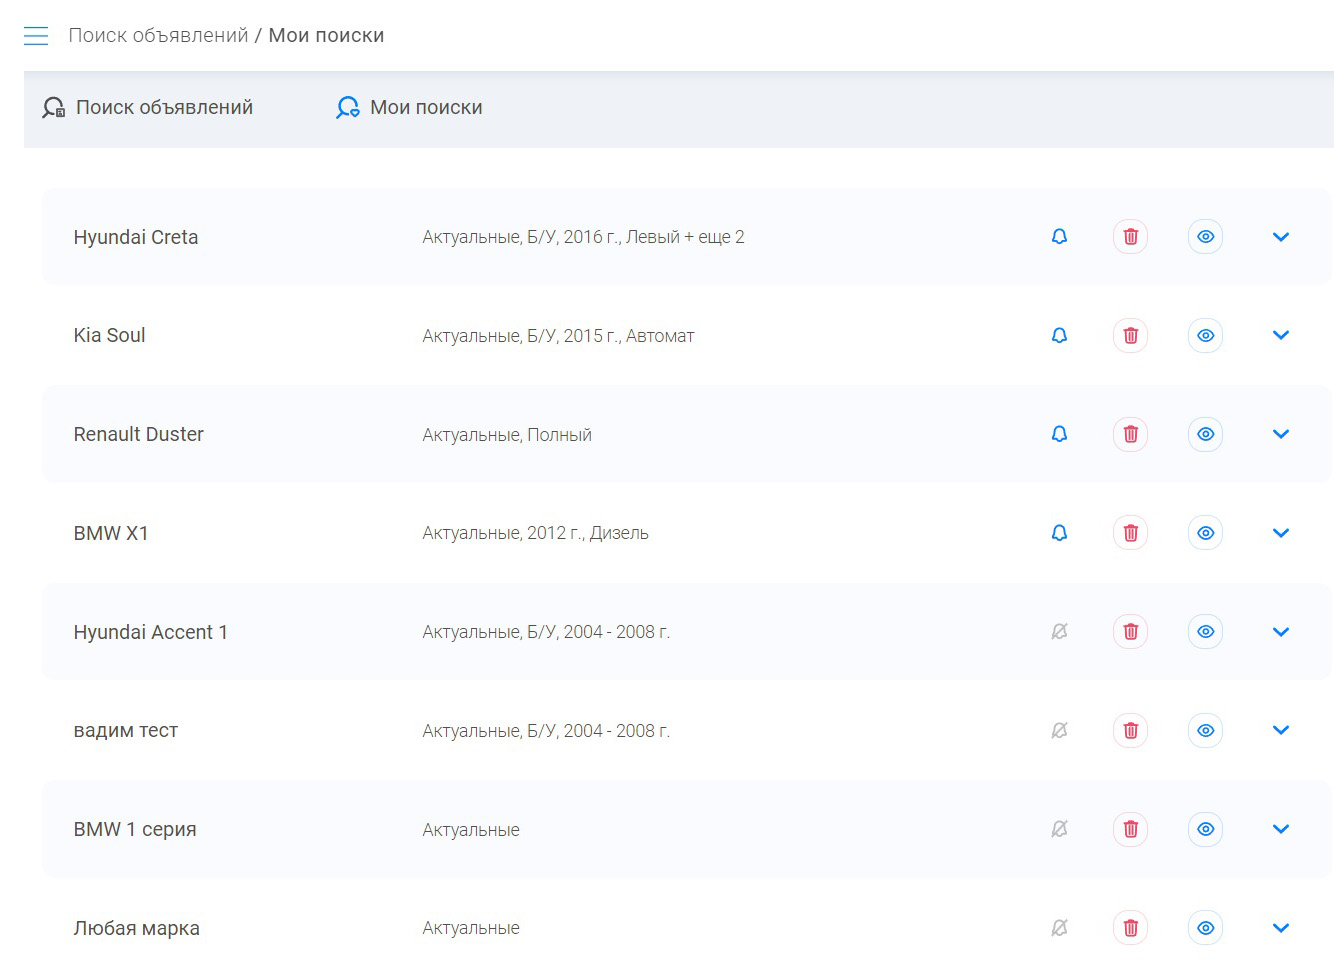1334x969 pixels.
Task: Delete the BMW 1 серия search
Action: (x=1131, y=829)
